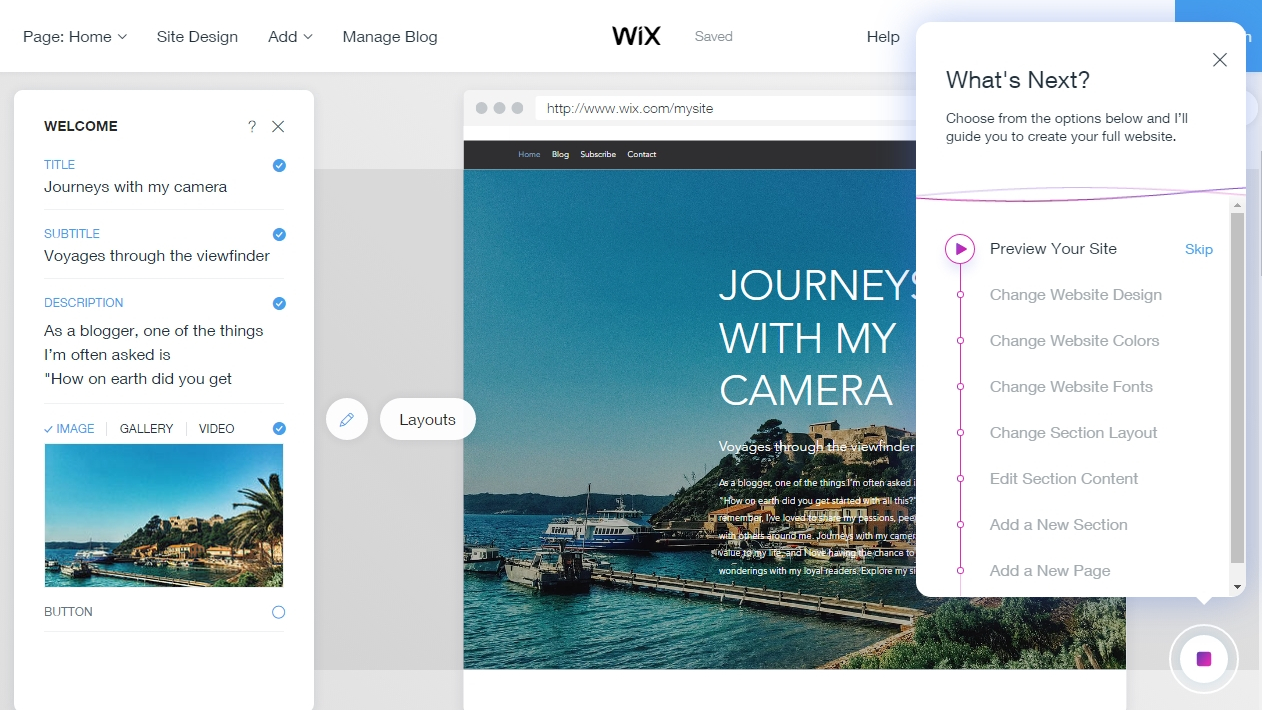Close the Welcome panel with X

(x=278, y=126)
